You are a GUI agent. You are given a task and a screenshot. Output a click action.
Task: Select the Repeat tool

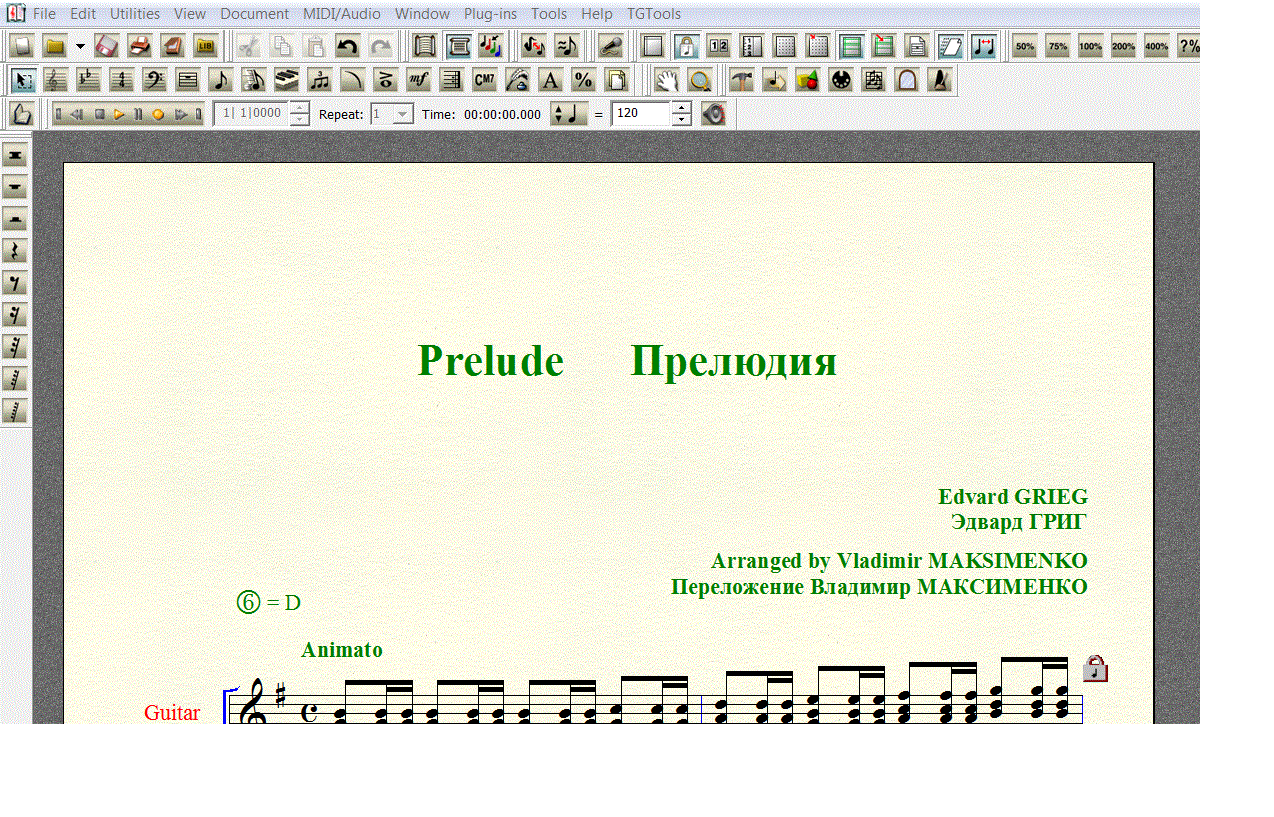click(x=452, y=80)
